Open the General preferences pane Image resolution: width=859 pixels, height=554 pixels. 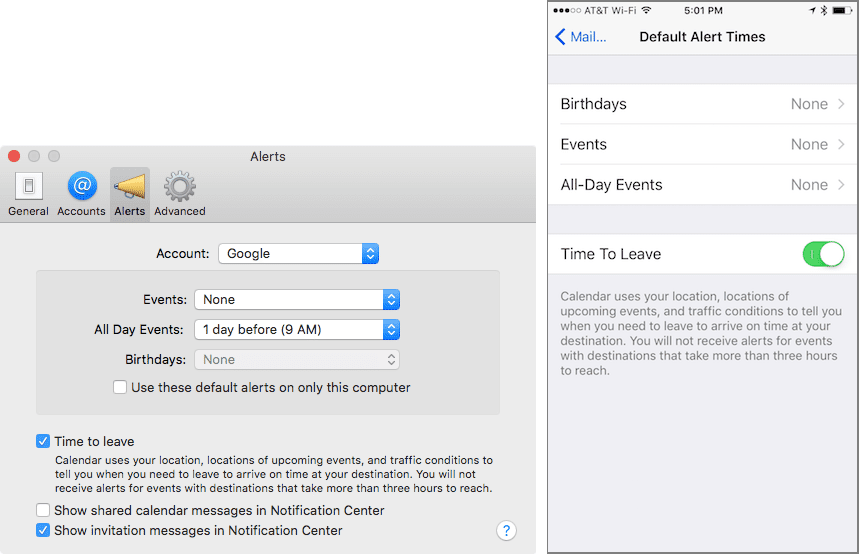click(x=28, y=195)
